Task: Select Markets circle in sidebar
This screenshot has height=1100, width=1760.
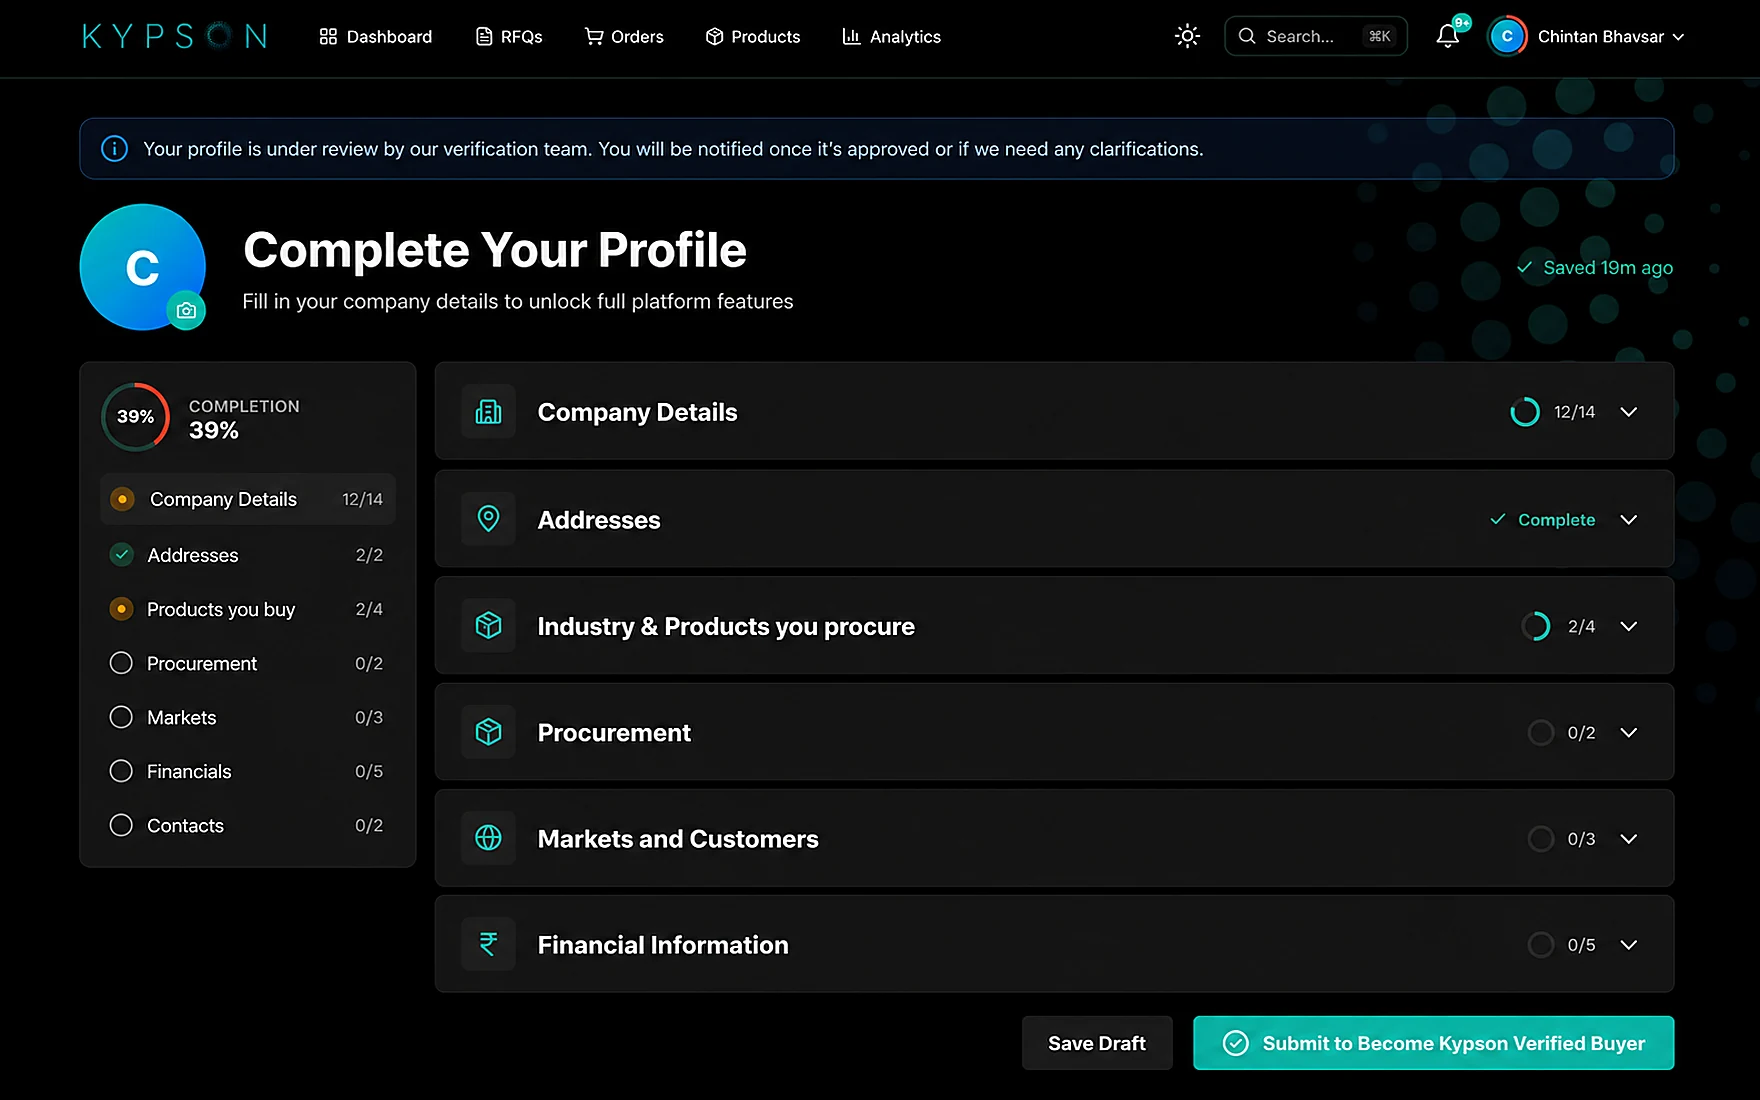Action: click(x=121, y=717)
